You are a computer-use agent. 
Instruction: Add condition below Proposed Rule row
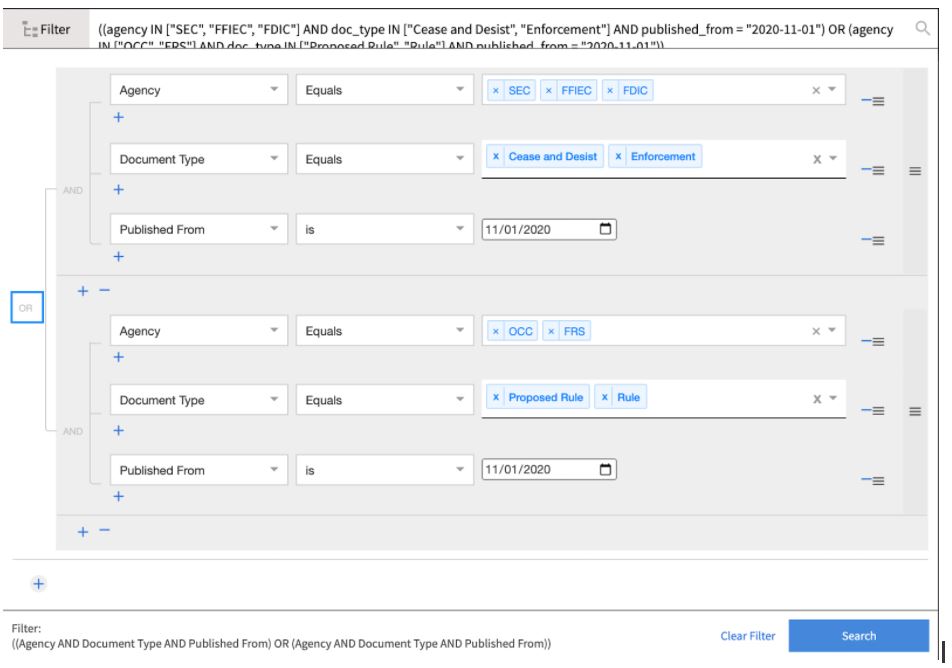click(x=118, y=431)
